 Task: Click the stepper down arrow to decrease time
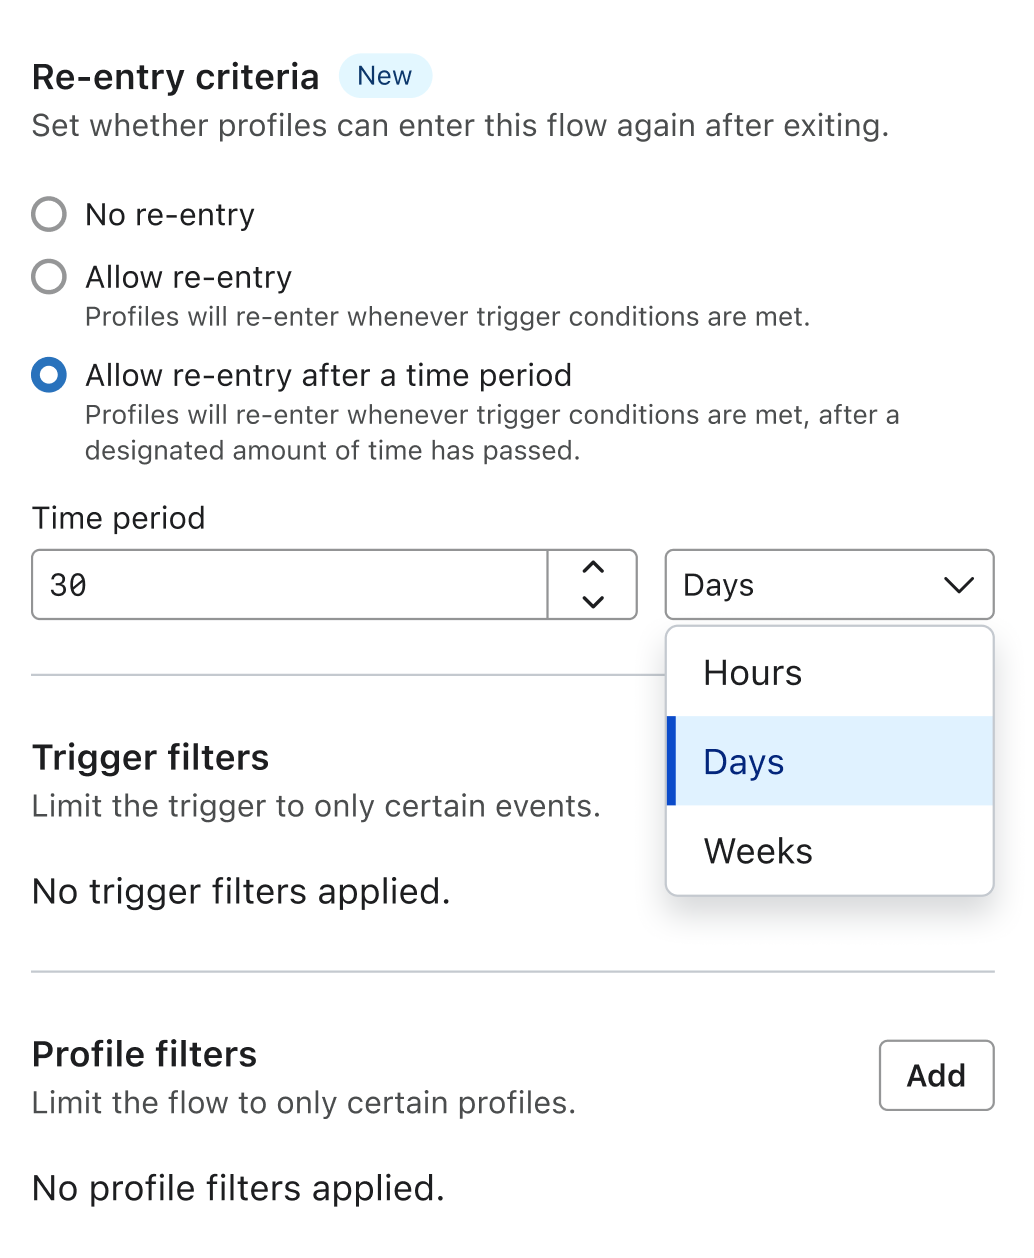[592, 601]
